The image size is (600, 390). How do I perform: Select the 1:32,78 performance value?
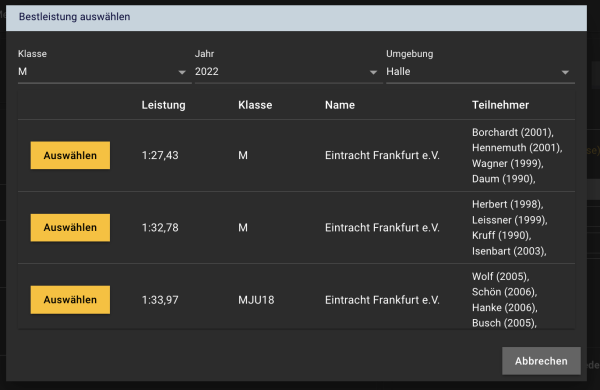(160, 228)
